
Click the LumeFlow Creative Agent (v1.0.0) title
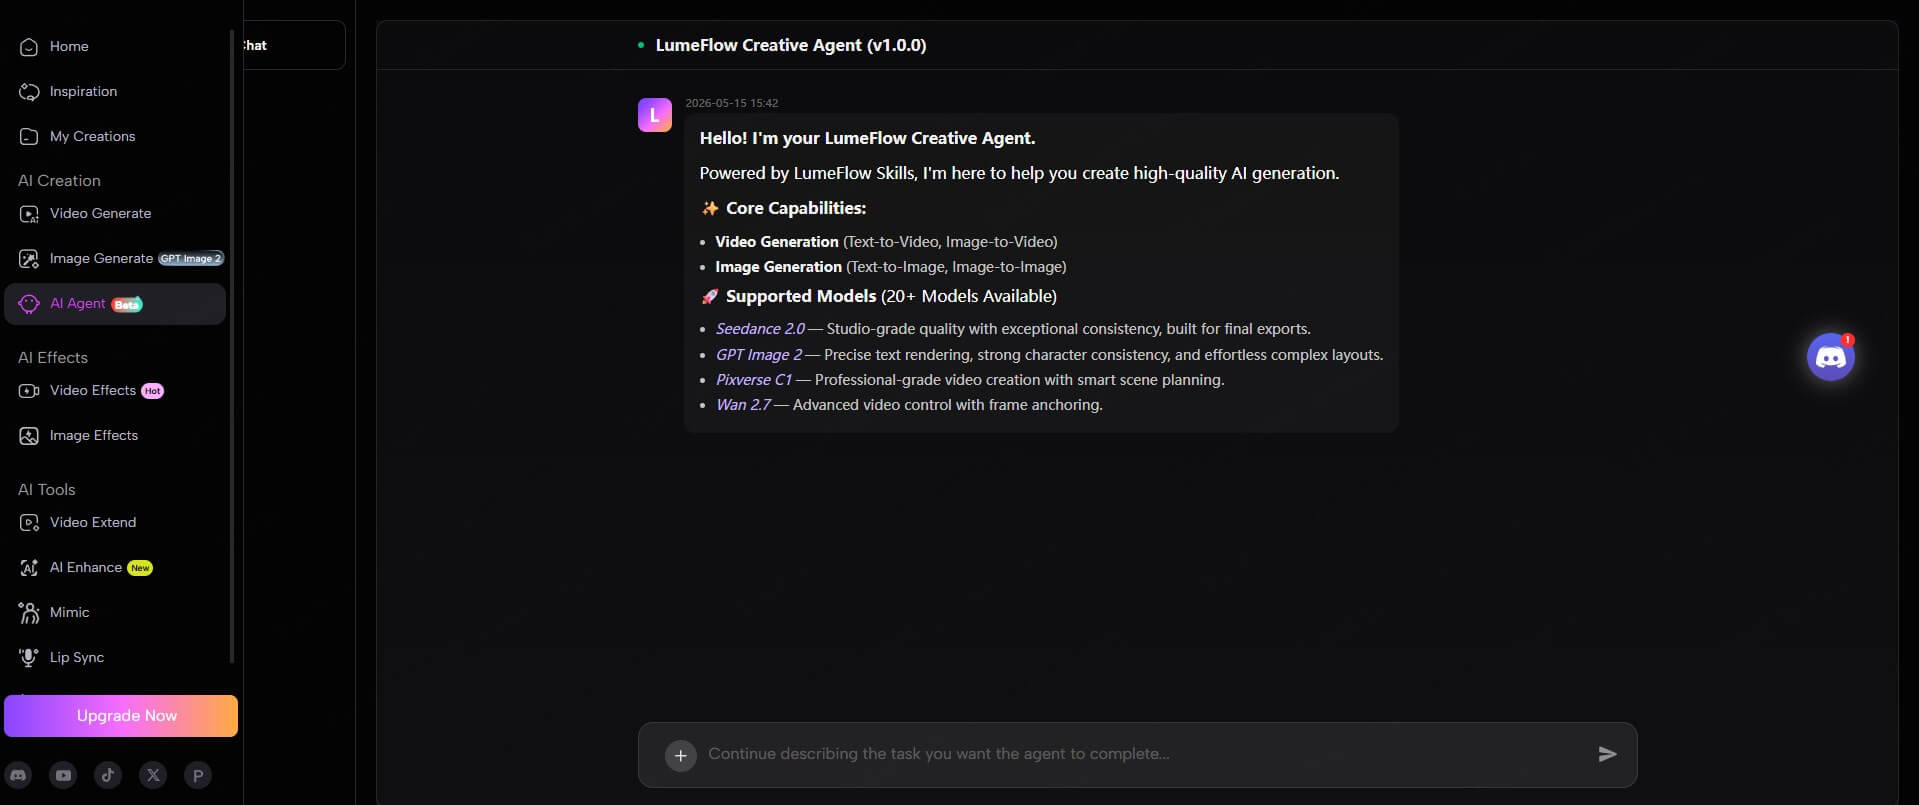790,45
